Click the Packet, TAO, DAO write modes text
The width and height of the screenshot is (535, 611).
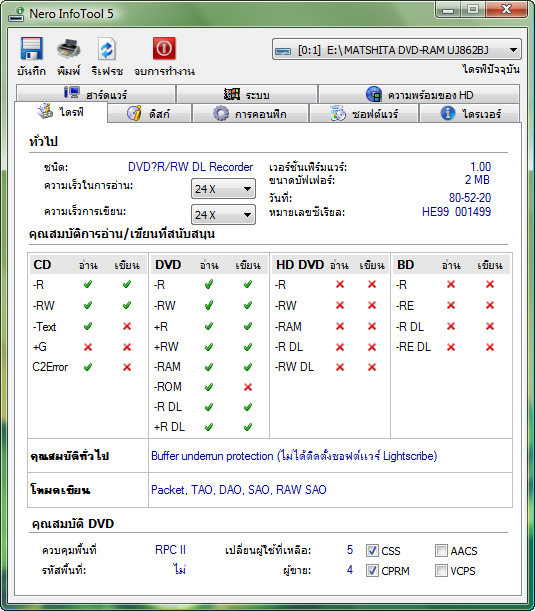pos(238,490)
